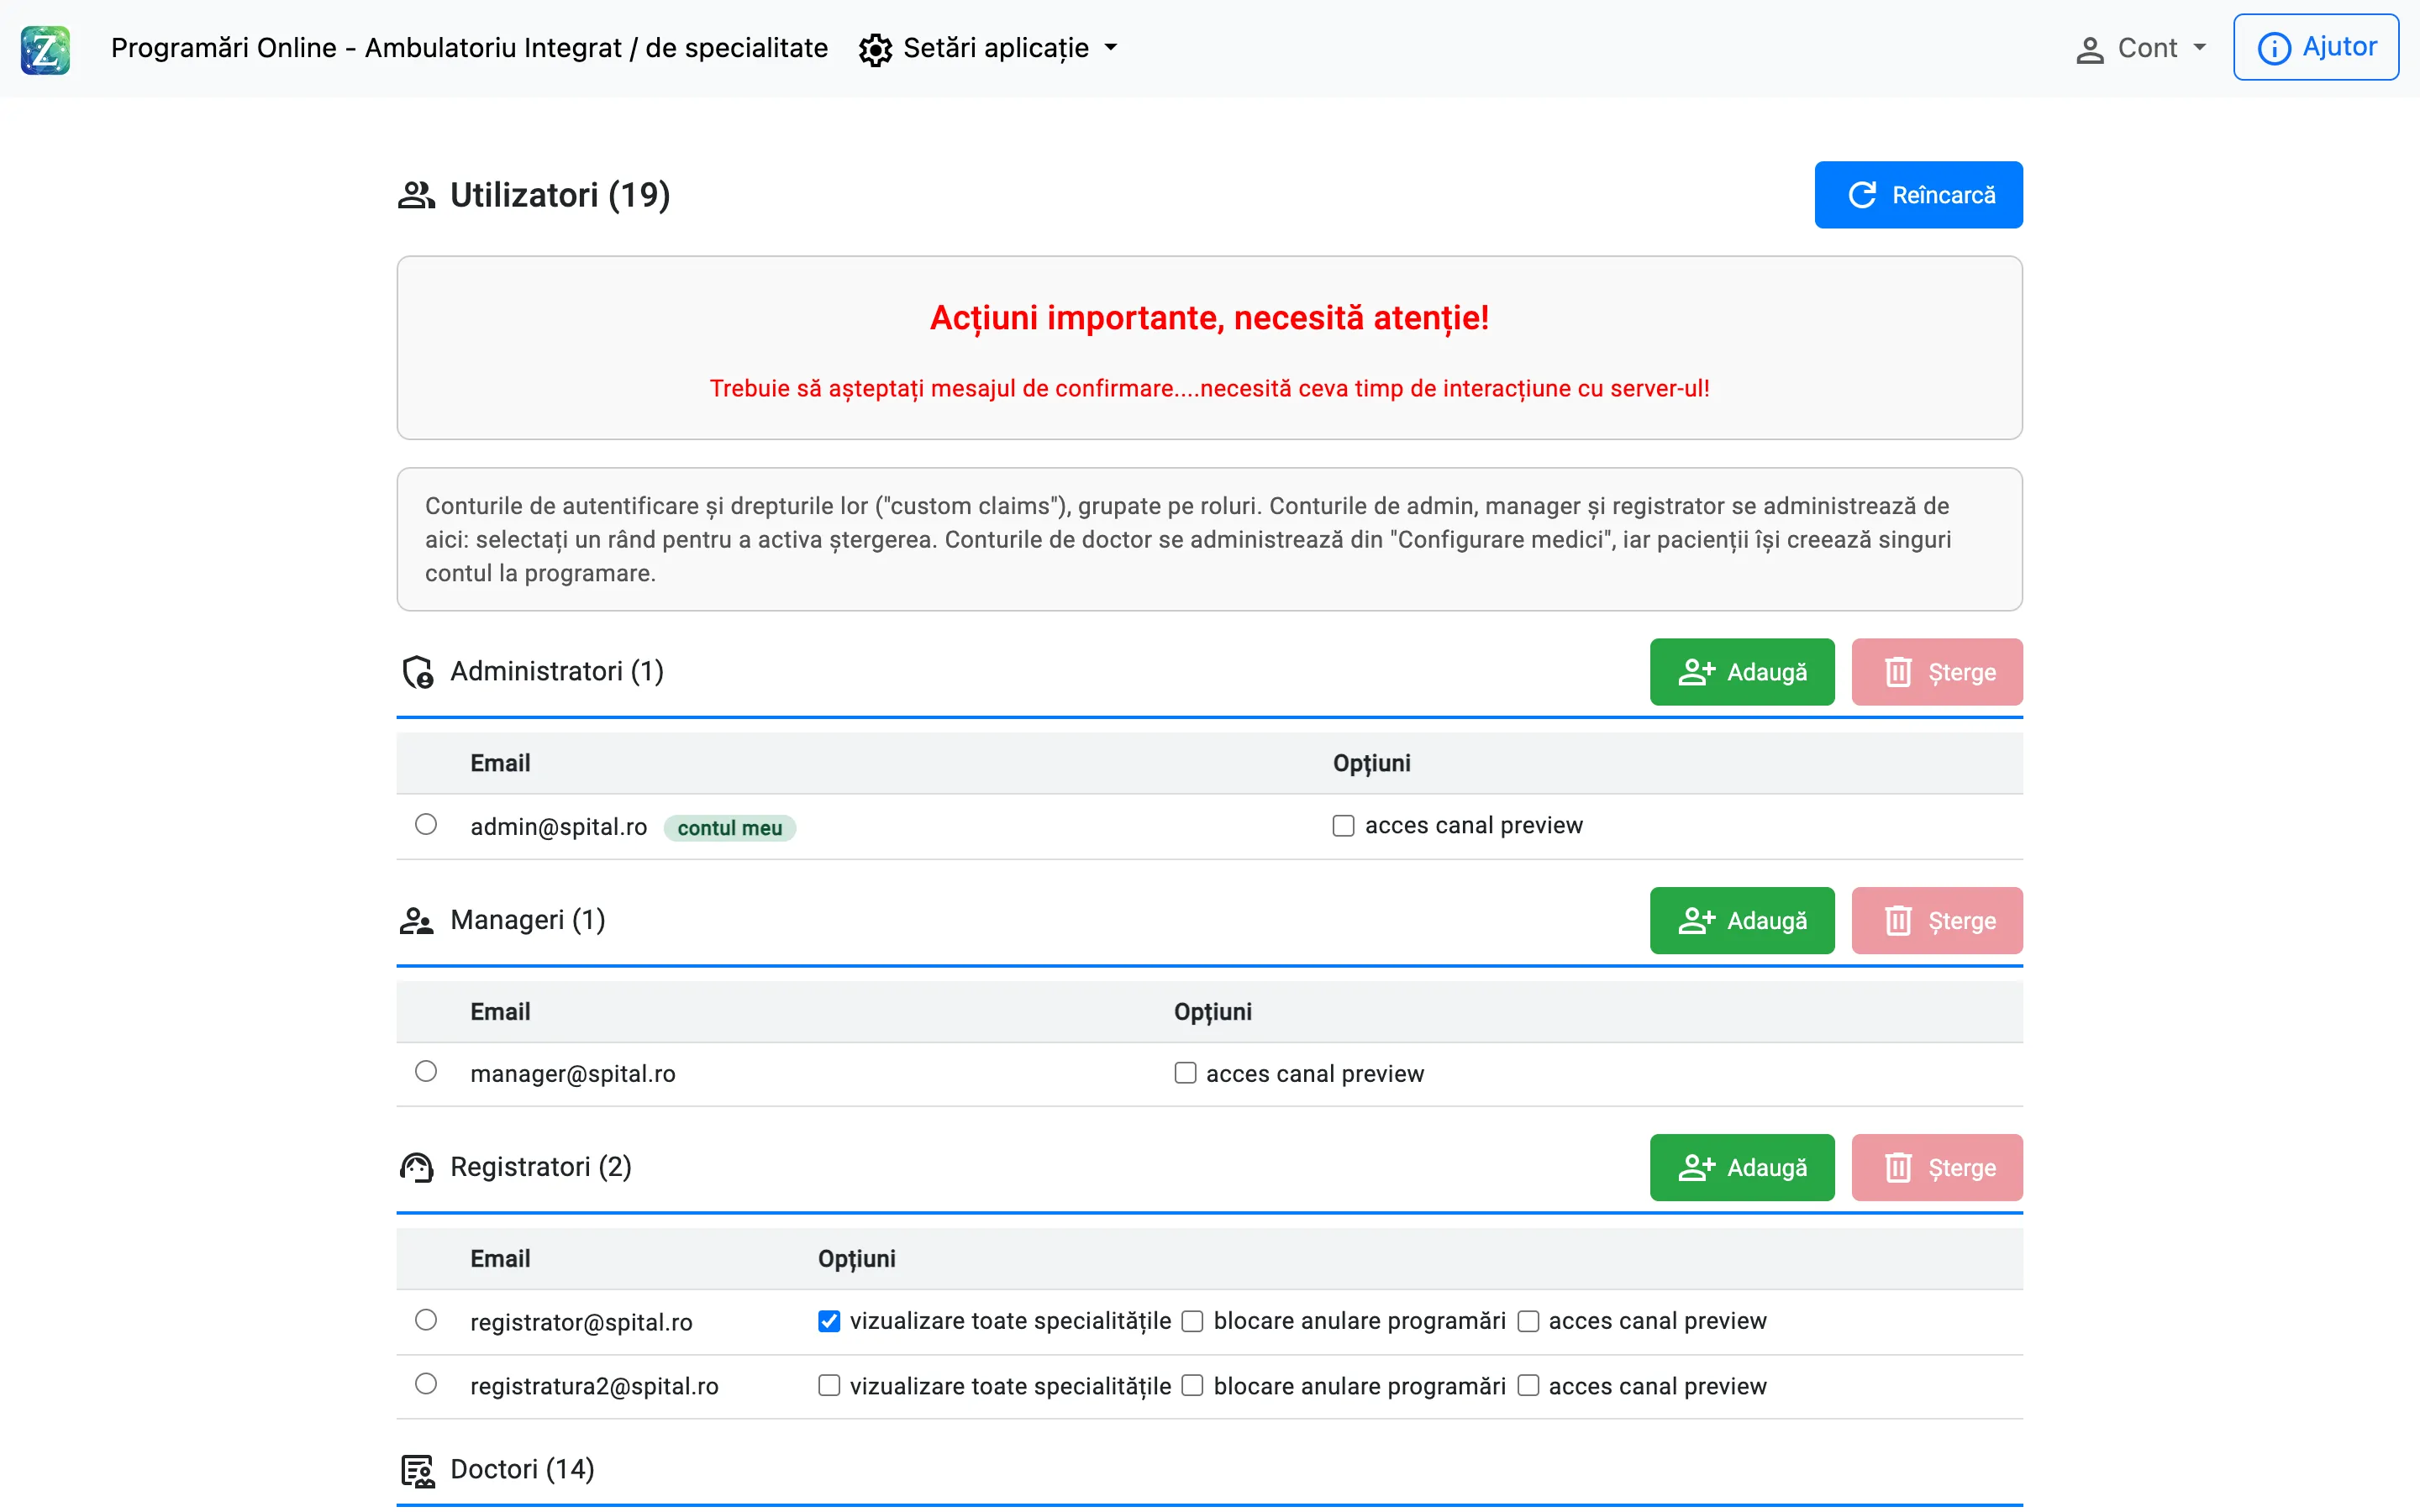Click the add-user icon in the Manageri Adaugă button
Image resolution: width=2420 pixels, height=1512 pixels.
click(x=1696, y=921)
